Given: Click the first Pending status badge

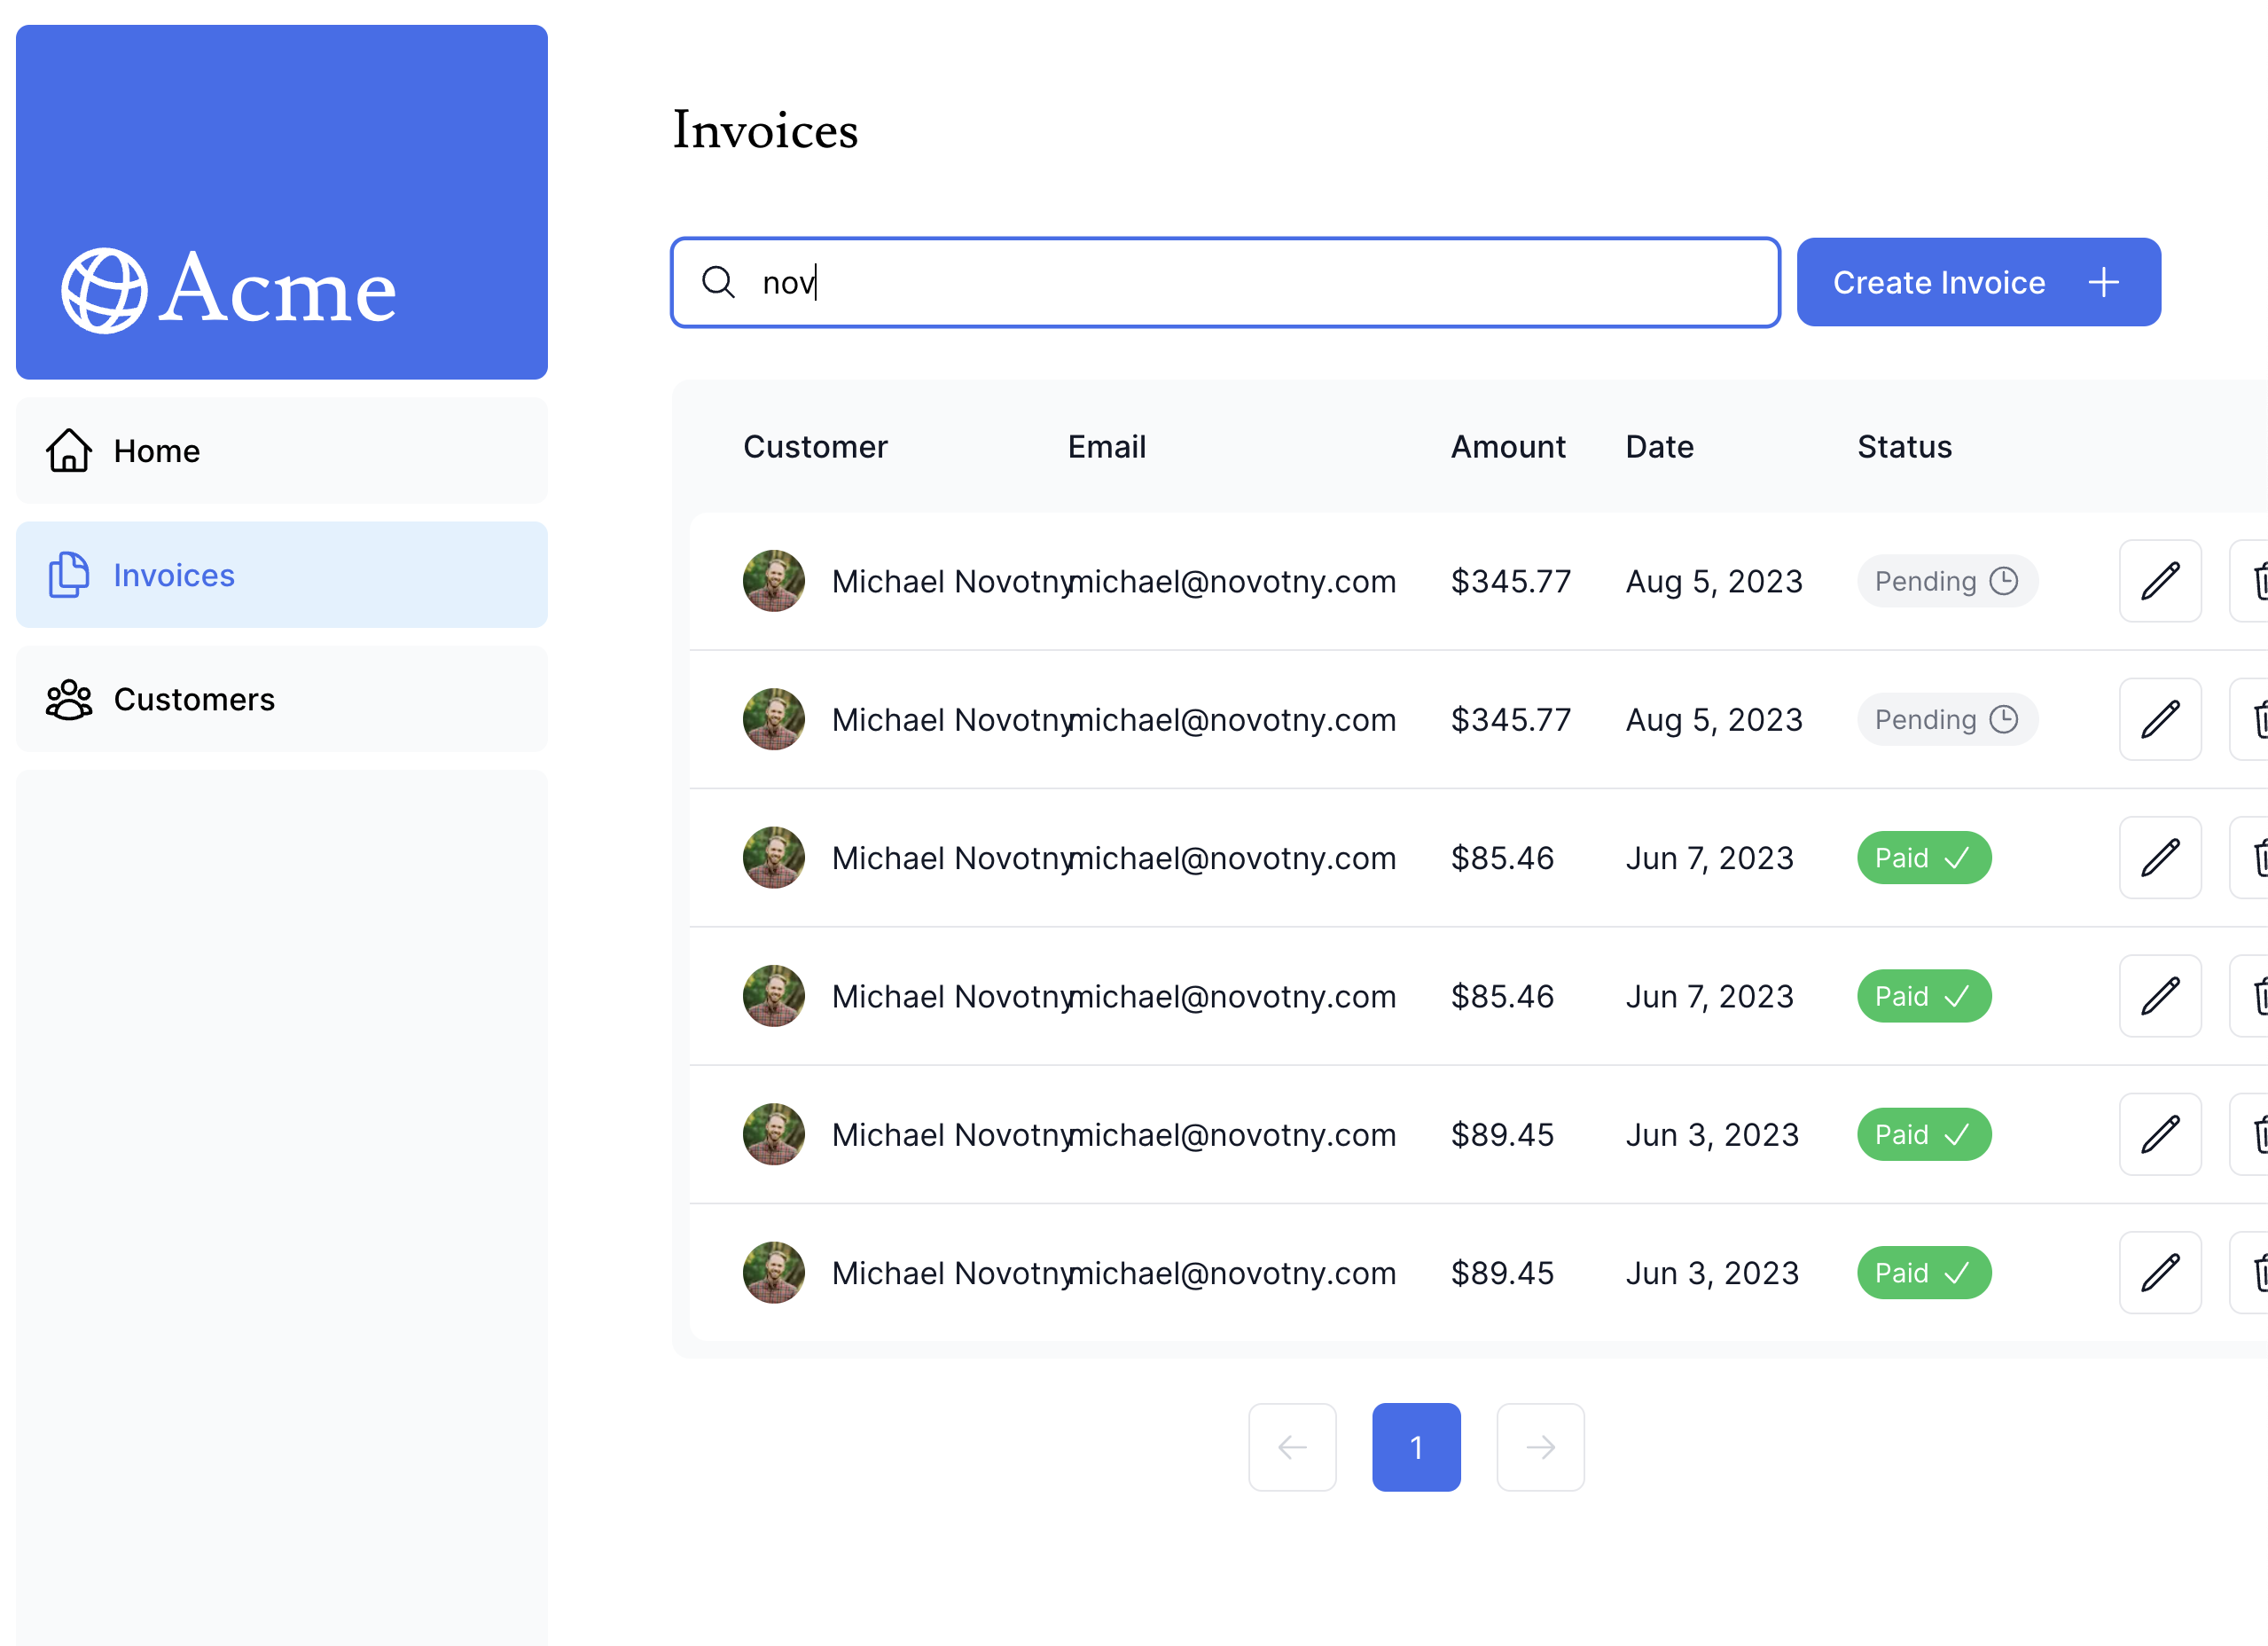Looking at the screenshot, I should [x=1946, y=581].
